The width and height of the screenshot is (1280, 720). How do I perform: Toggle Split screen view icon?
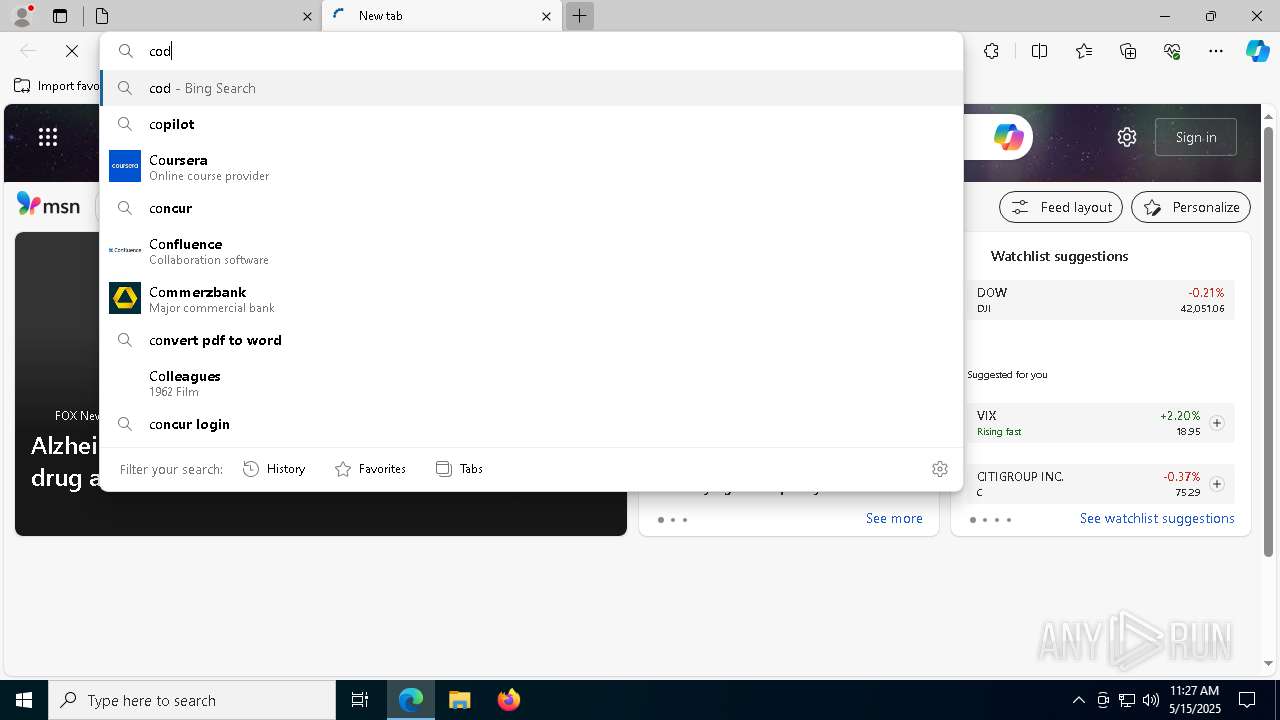tap(1039, 51)
